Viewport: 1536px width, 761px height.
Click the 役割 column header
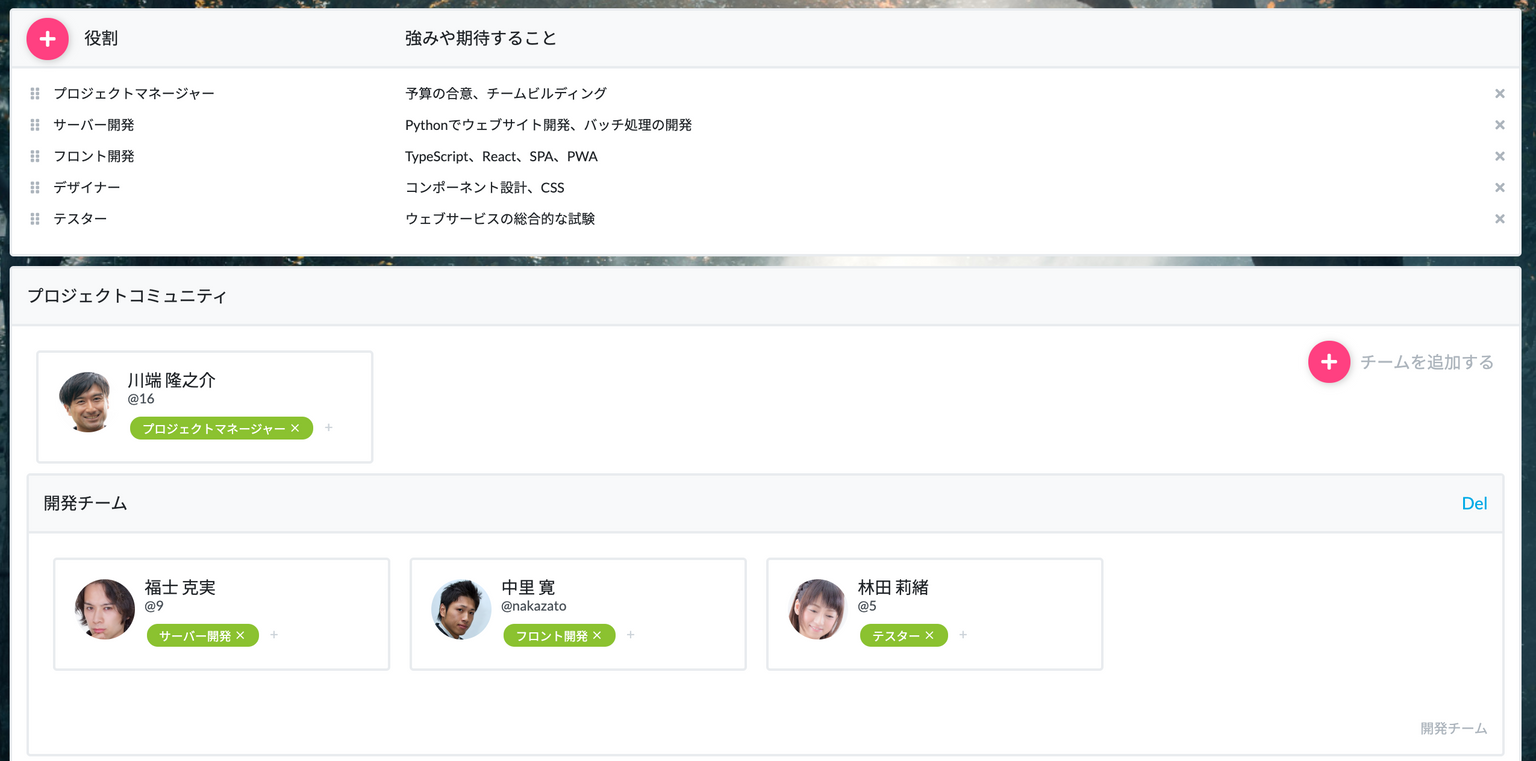(x=101, y=39)
